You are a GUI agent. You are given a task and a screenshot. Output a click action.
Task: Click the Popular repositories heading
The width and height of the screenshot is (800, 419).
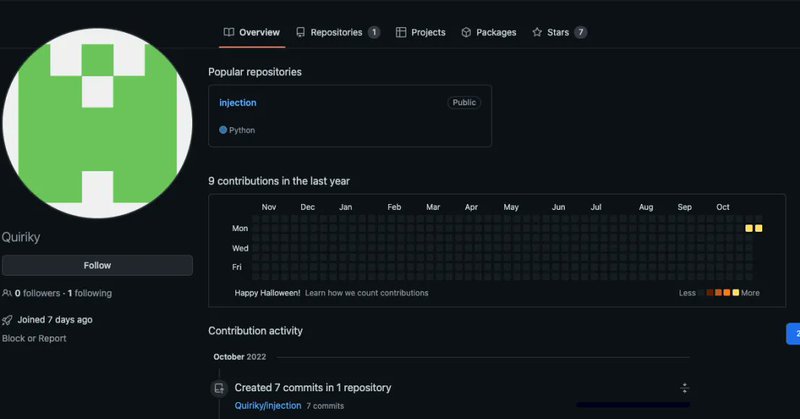[255, 72]
